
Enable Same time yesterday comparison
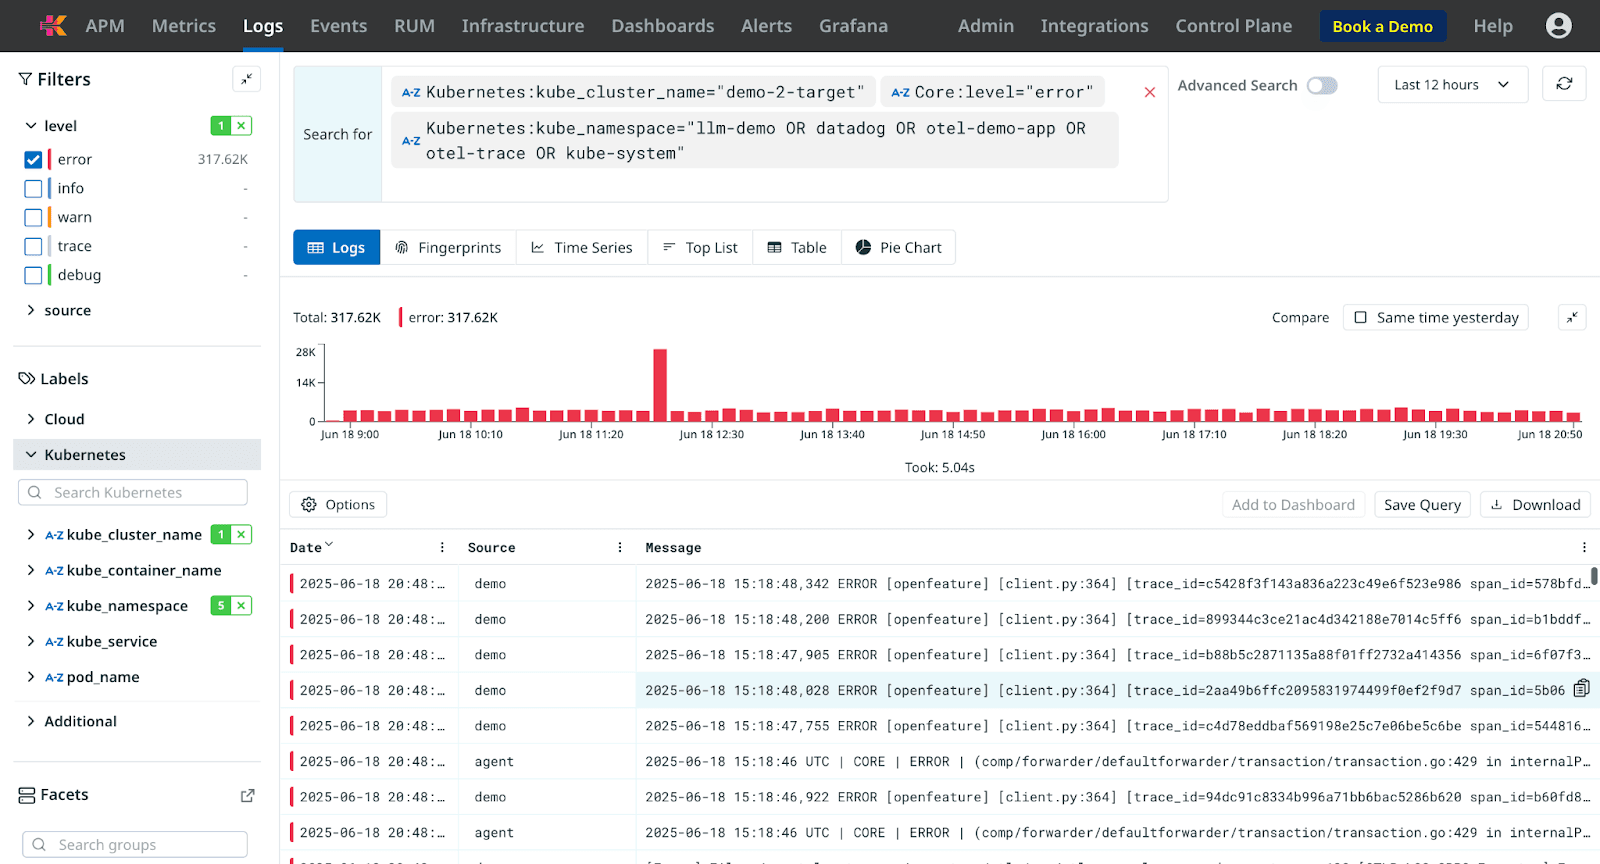pos(1436,317)
